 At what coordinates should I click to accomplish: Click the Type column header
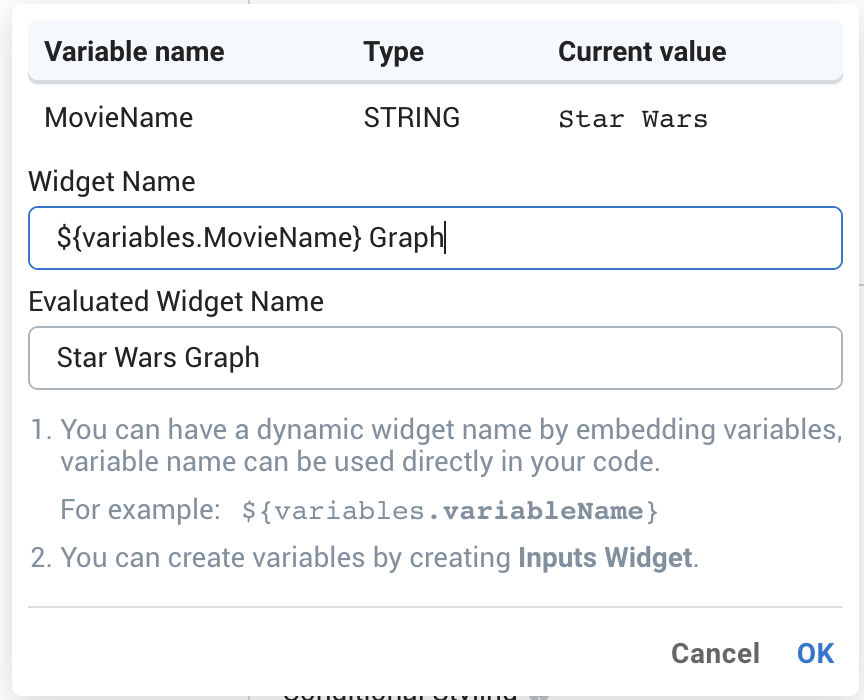click(x=393, y=51)
